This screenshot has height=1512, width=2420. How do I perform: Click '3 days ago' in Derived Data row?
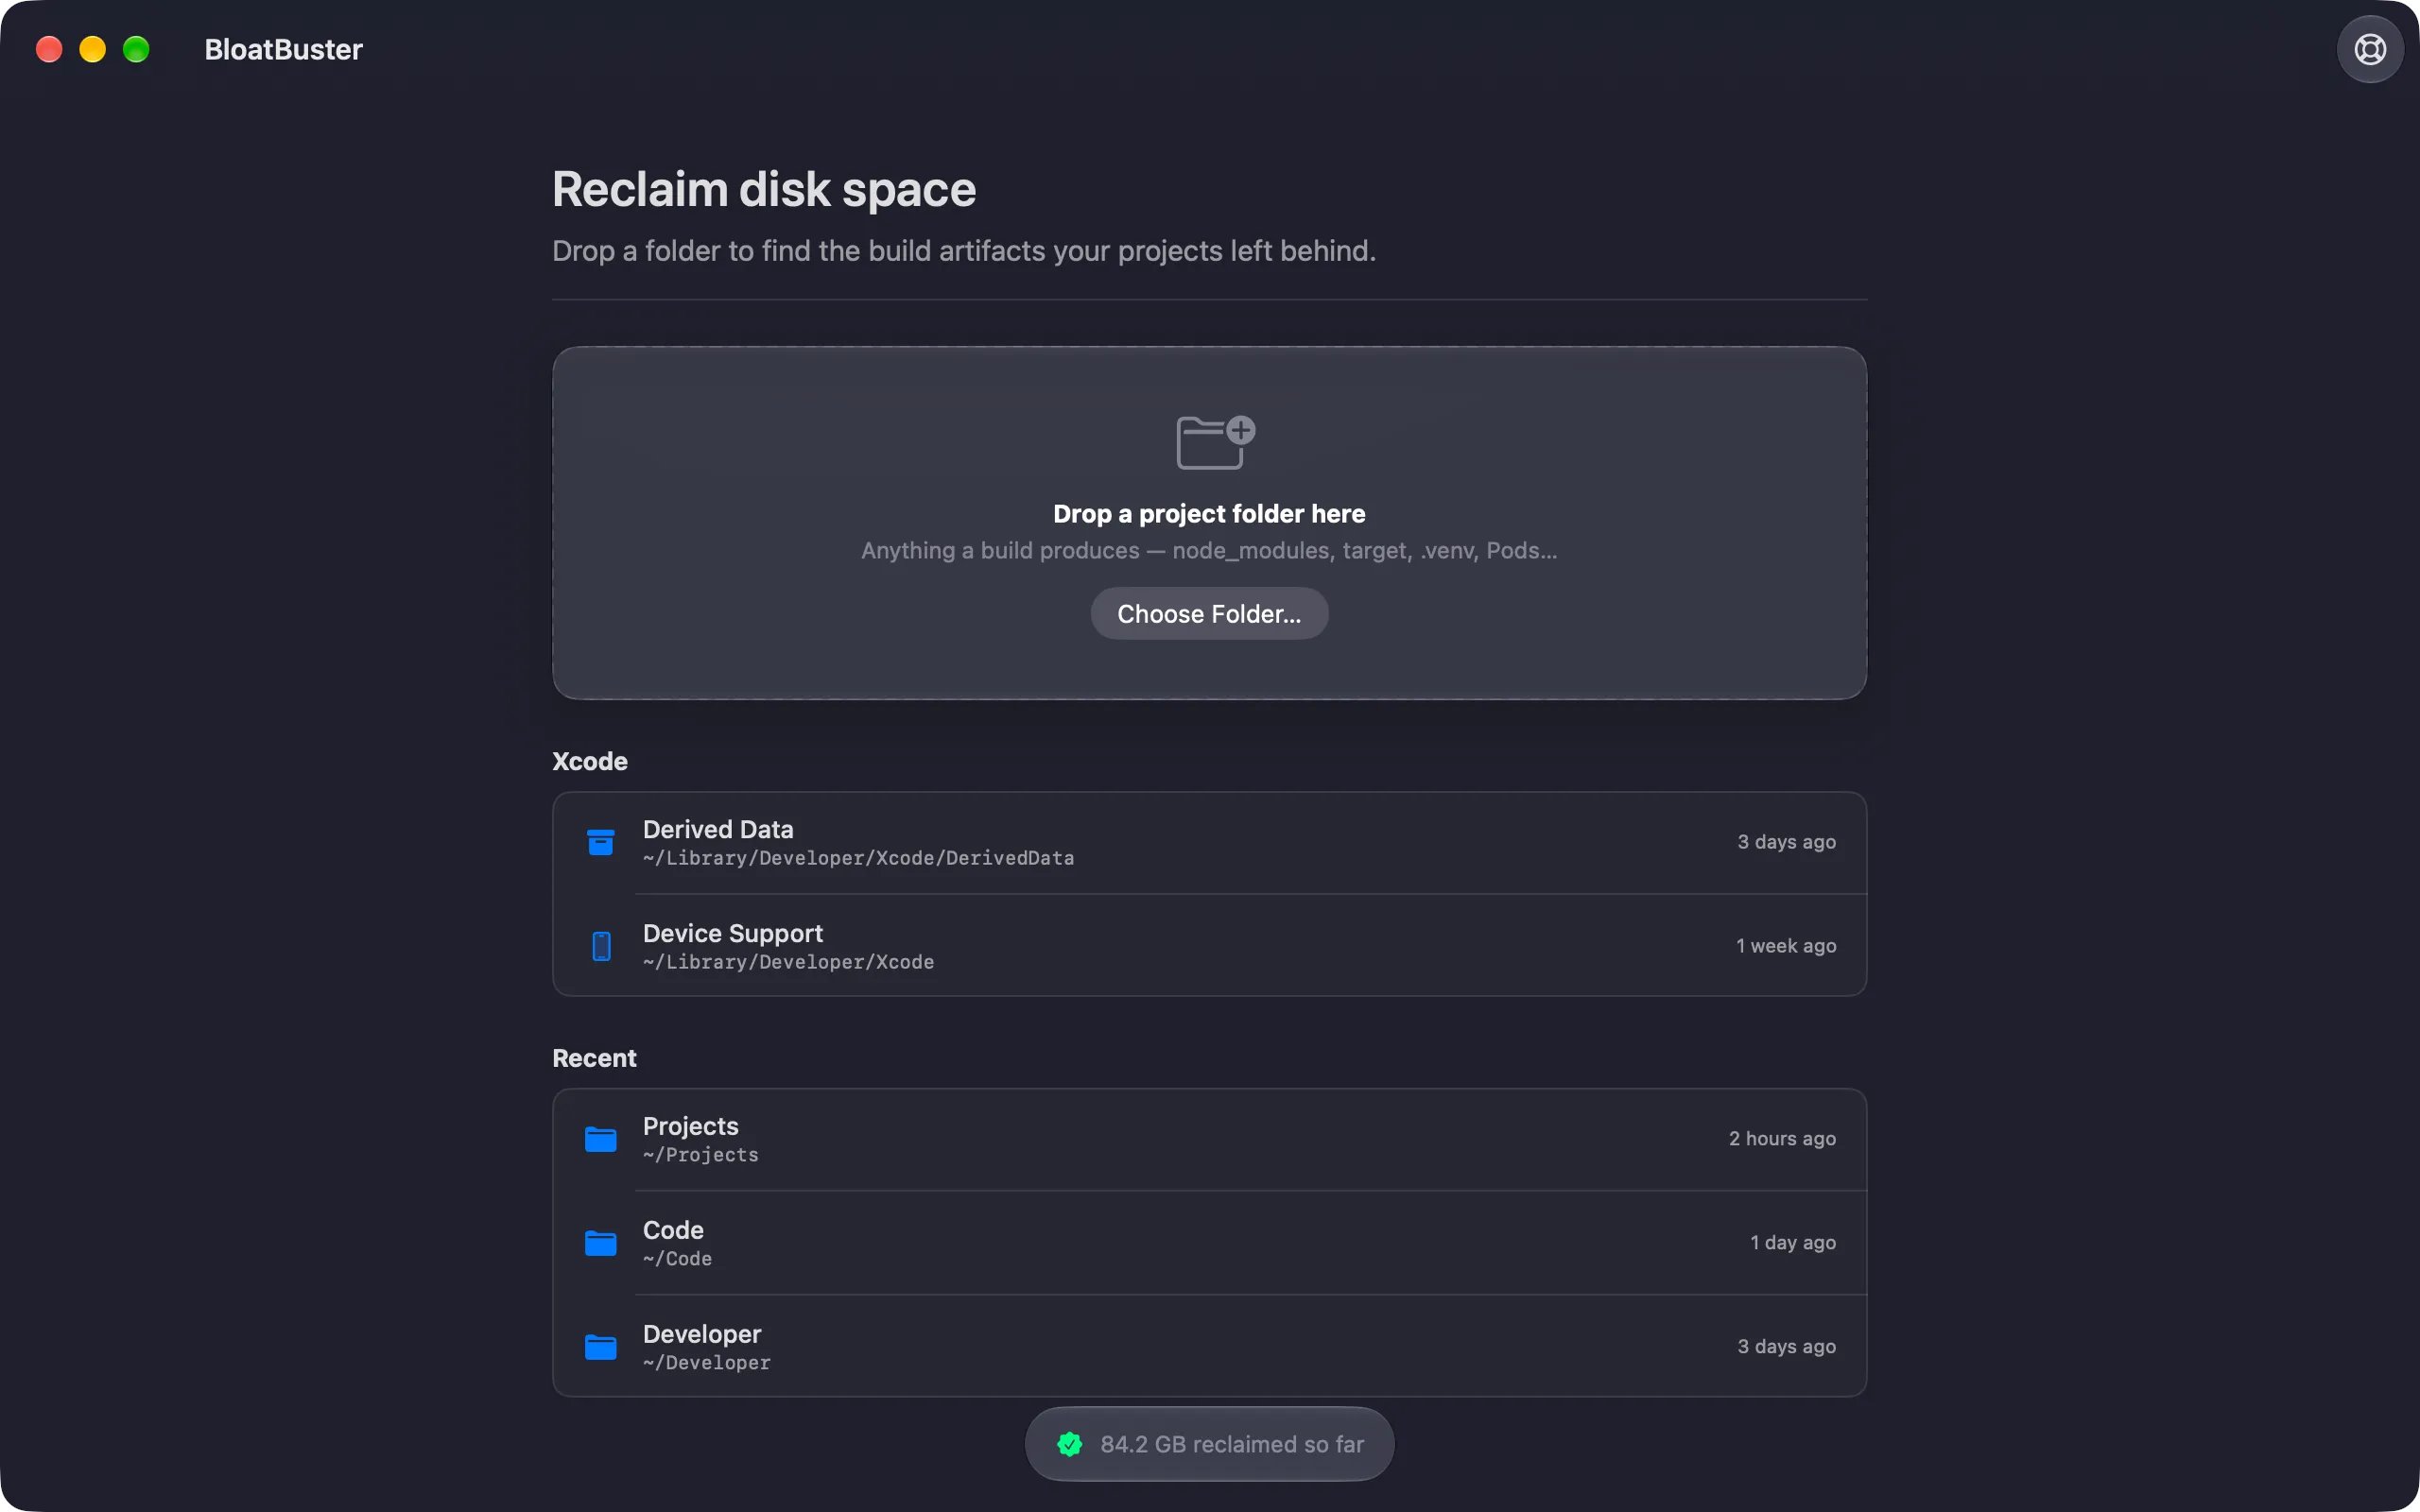tap(1786, 842)
